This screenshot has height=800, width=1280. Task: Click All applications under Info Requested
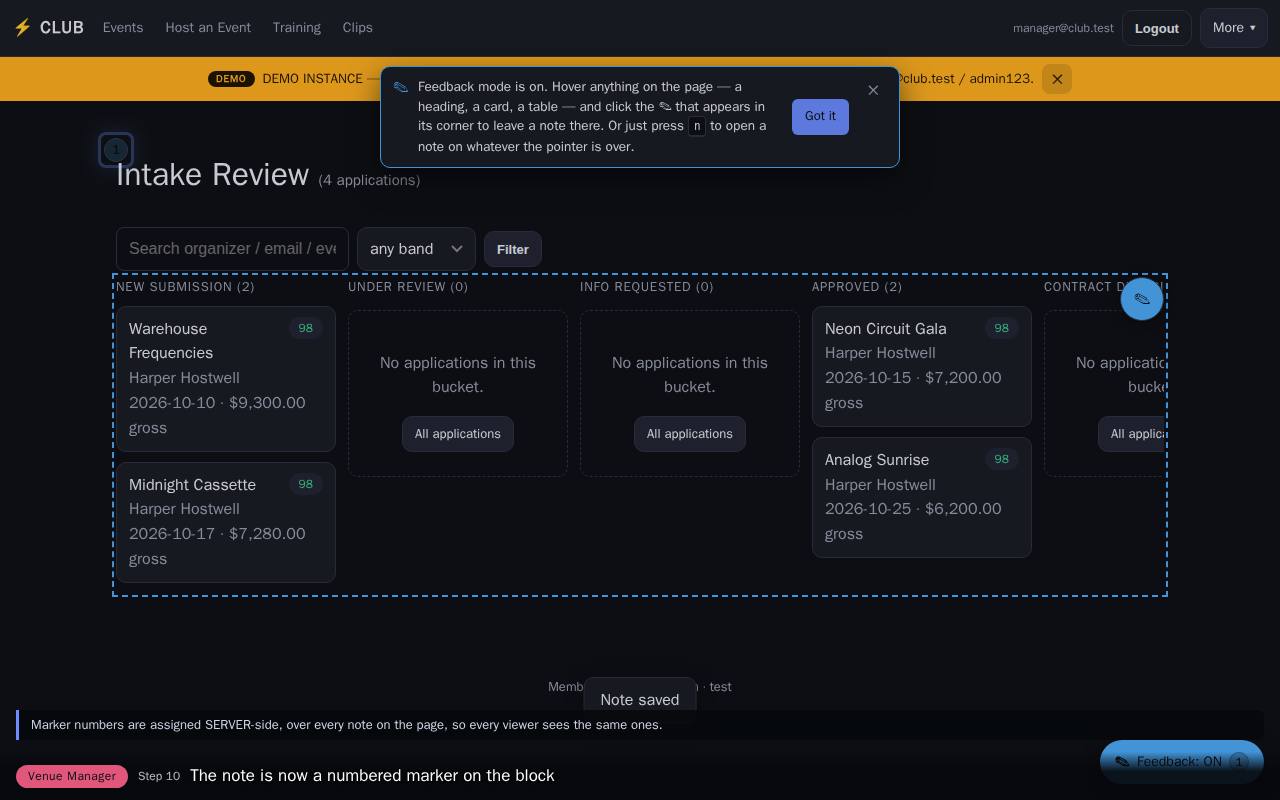[690, 434]
